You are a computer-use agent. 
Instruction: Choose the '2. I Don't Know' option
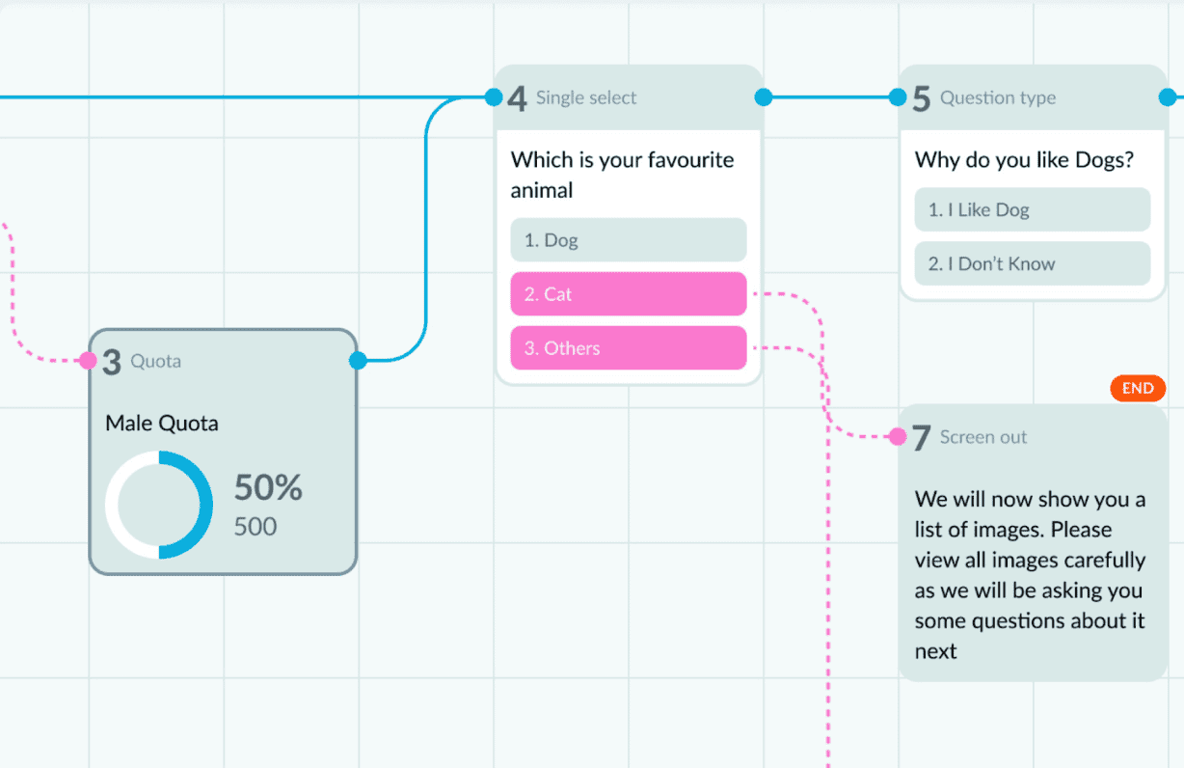1032,264
